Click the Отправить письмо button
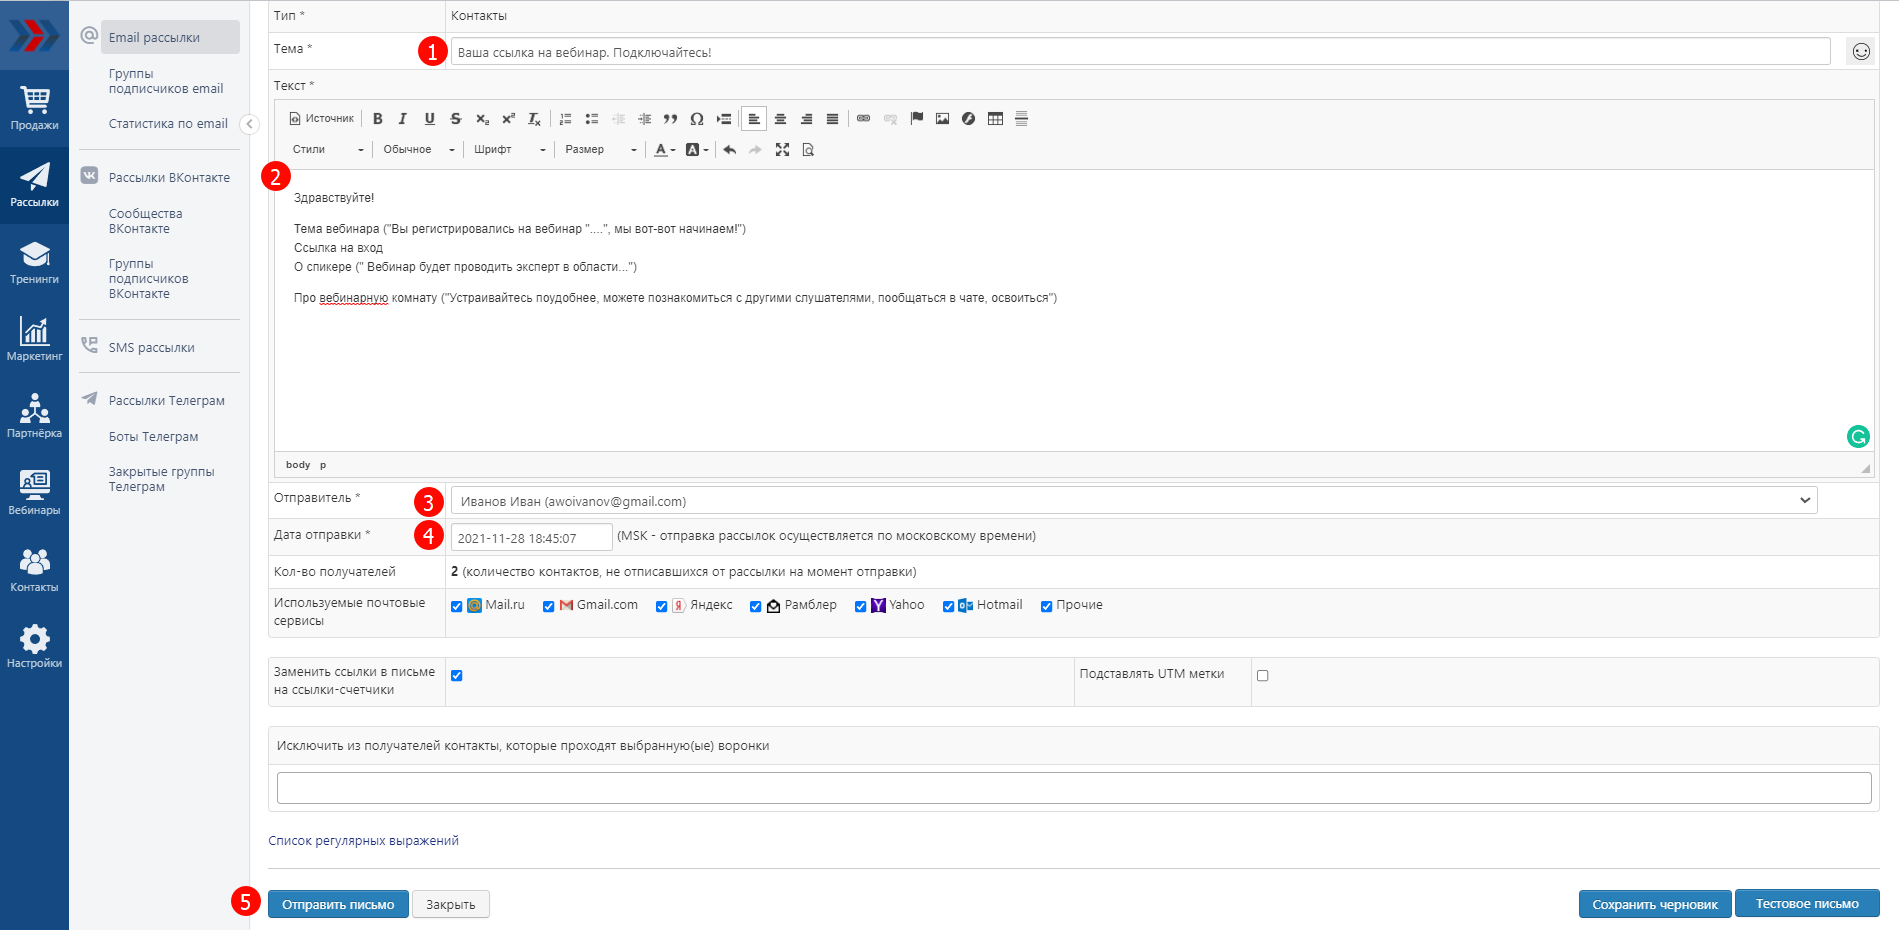Image resolution: width=1899 pixels, height=930 pixels. [338, 904]
